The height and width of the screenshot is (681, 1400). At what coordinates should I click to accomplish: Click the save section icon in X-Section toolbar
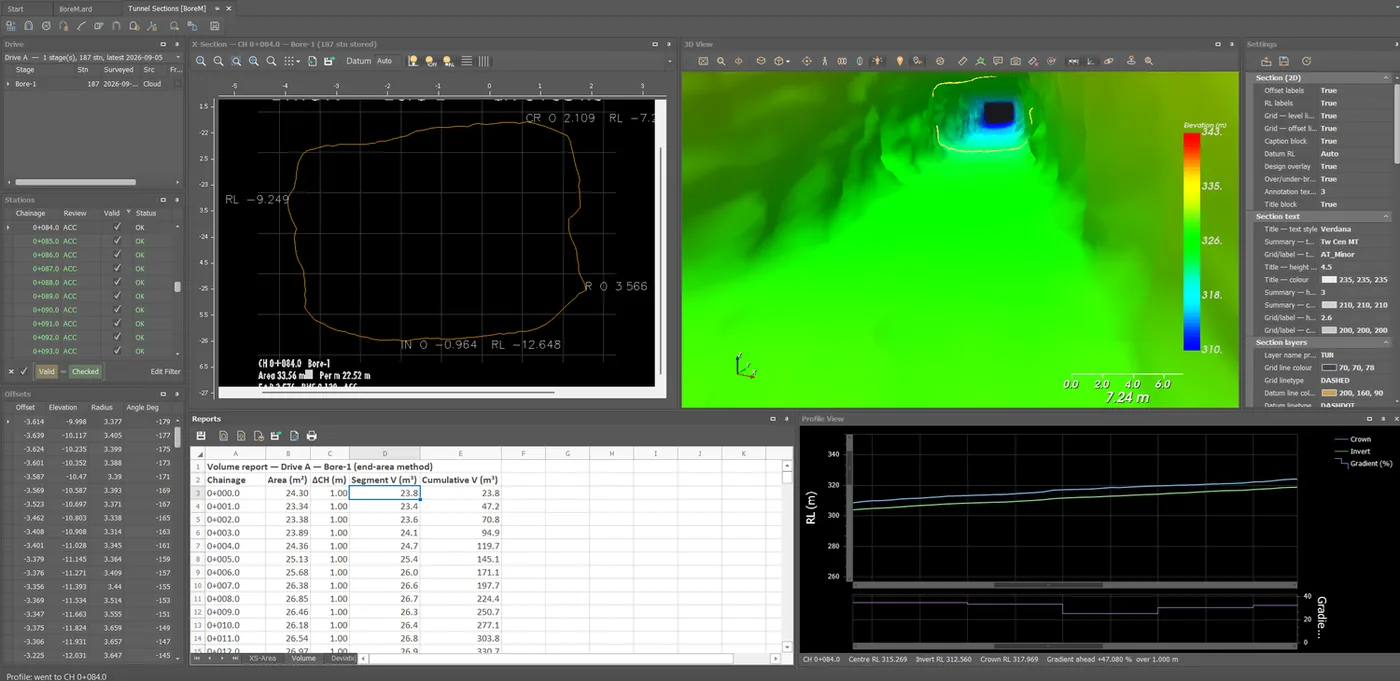(x=328, y=61)
